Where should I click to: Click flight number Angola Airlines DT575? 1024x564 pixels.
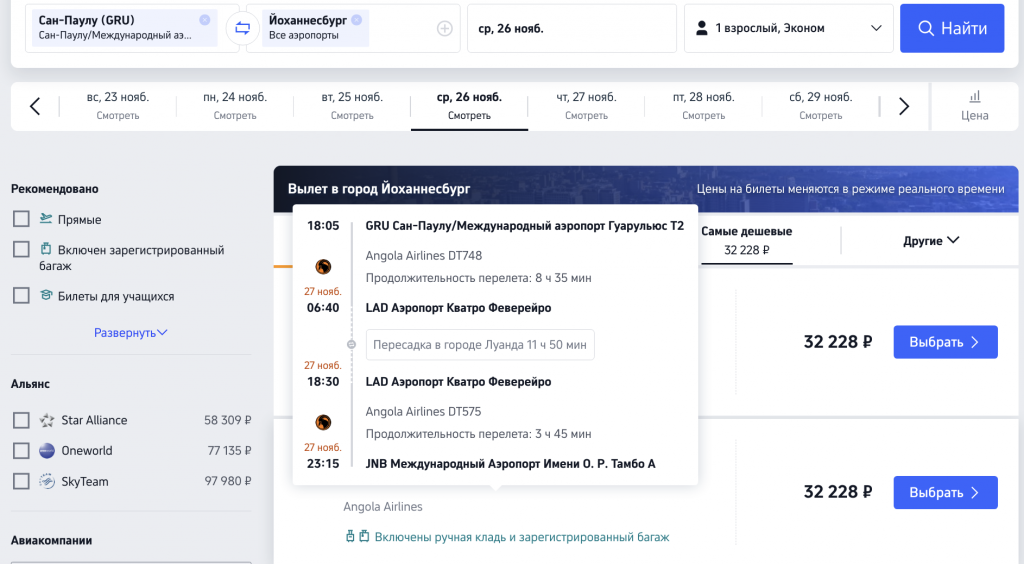click(423, 411)
